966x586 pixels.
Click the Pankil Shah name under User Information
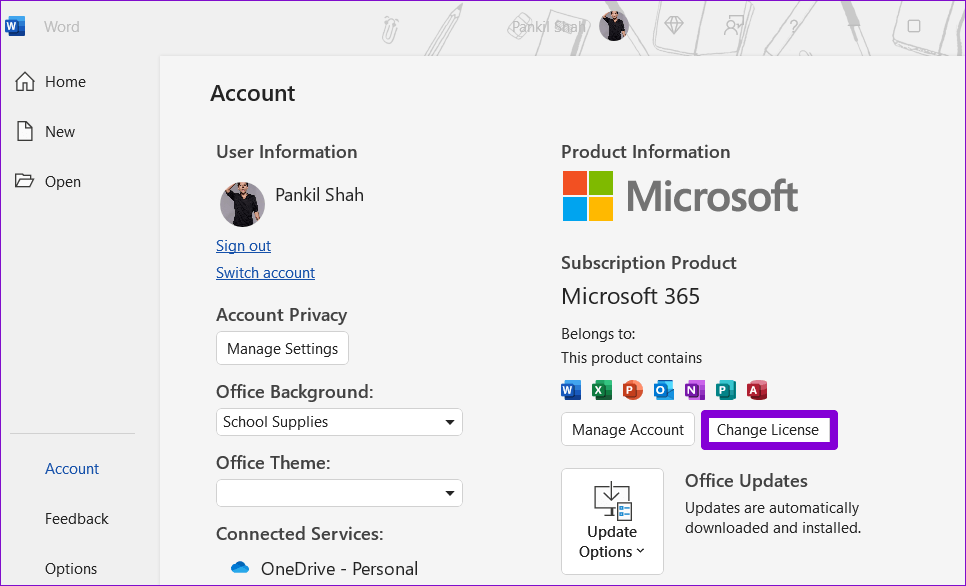click(x=319, y=195)
